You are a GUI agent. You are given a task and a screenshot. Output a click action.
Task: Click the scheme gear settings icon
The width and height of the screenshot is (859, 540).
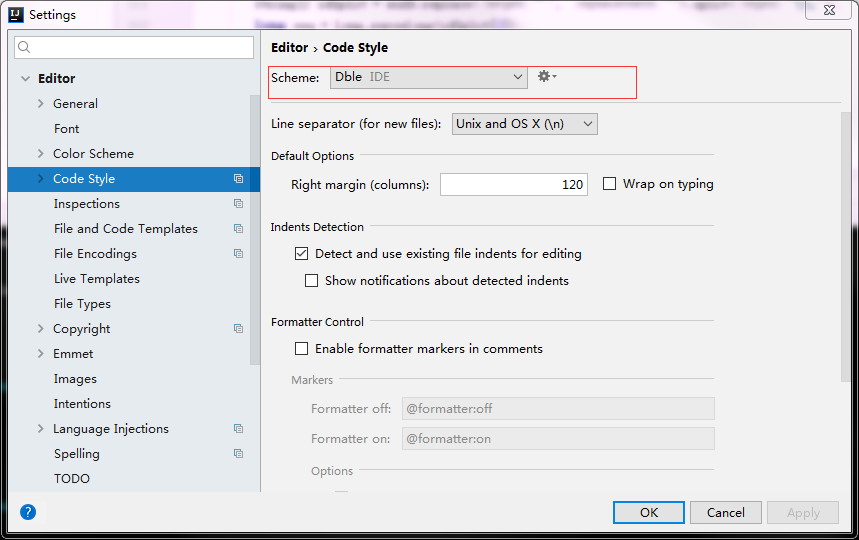[x=545, y=77]
